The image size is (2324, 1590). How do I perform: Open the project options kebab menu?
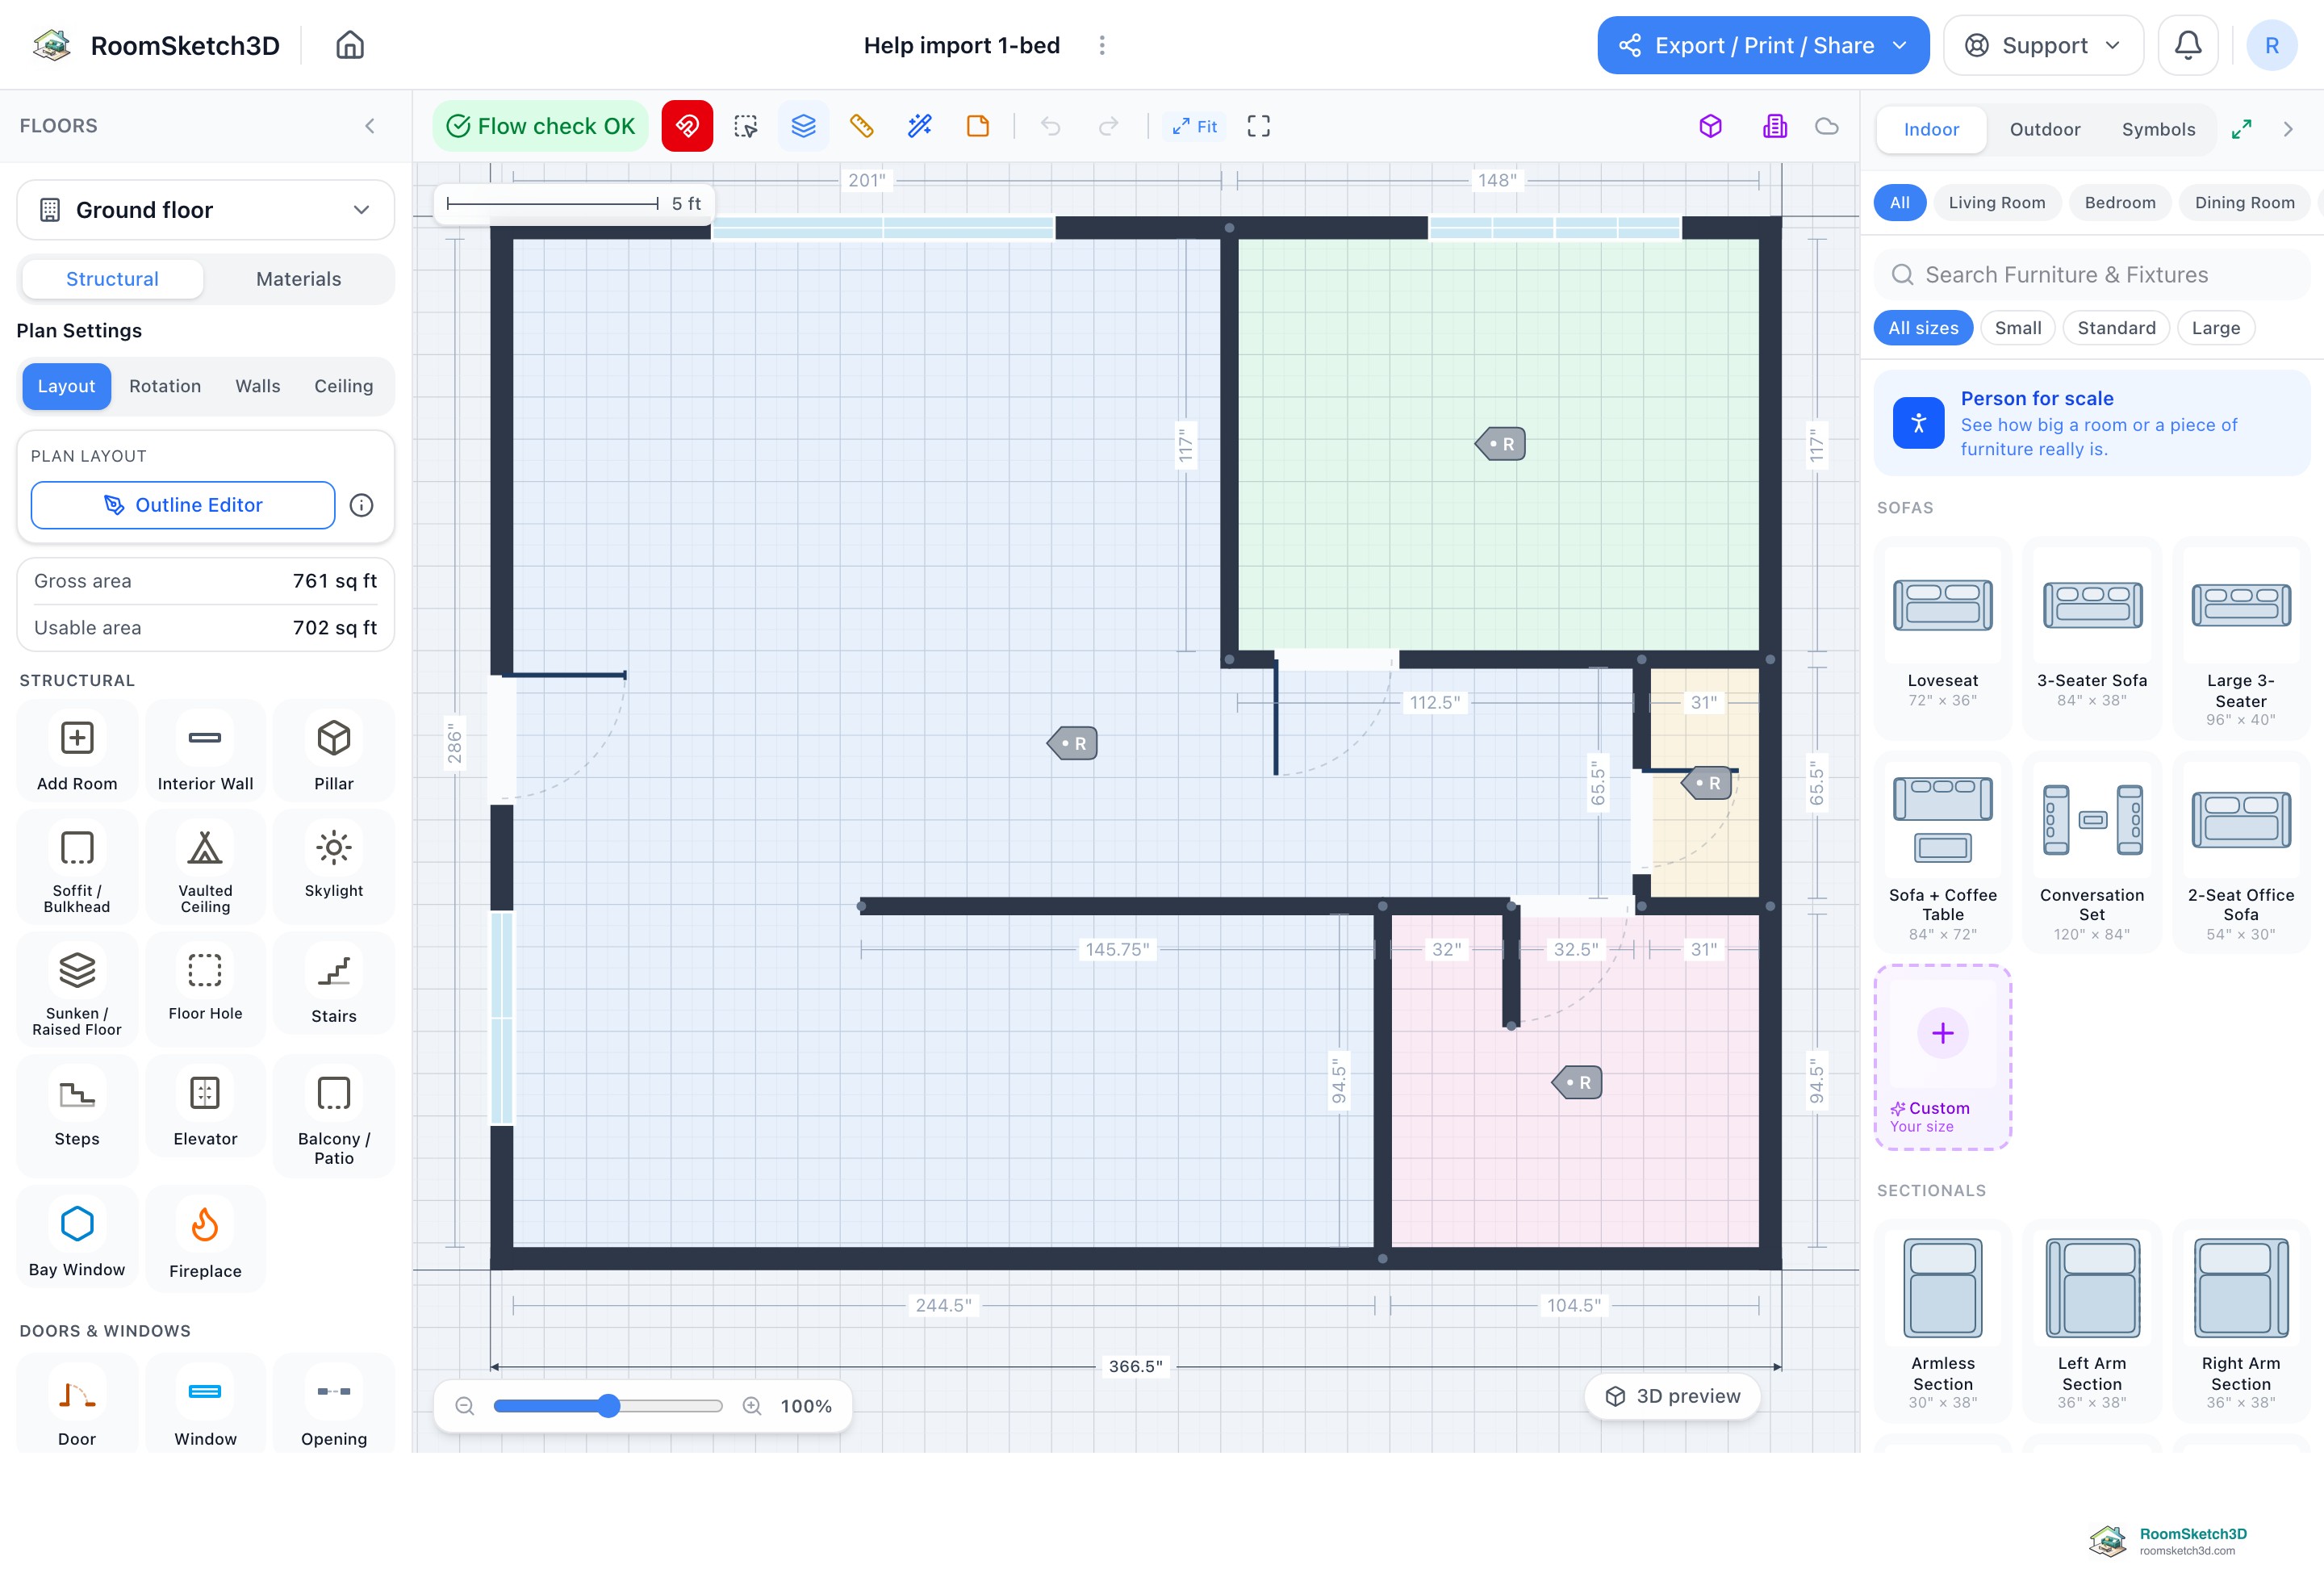tap(1102, 45)
